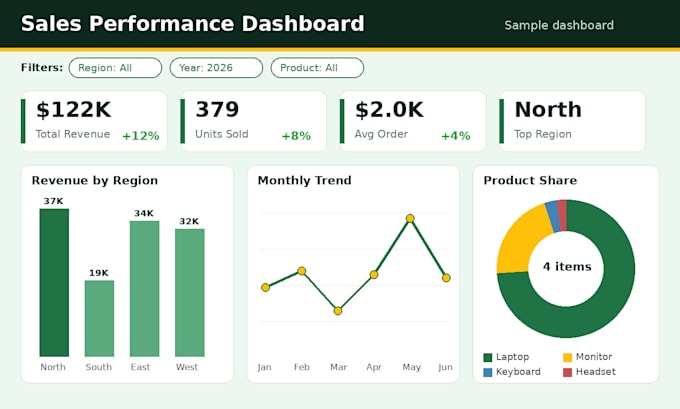Viewport: 680px width, 409px height.
Task: Click the Sales Performance Dashboard title
Action: coord(193,23)
